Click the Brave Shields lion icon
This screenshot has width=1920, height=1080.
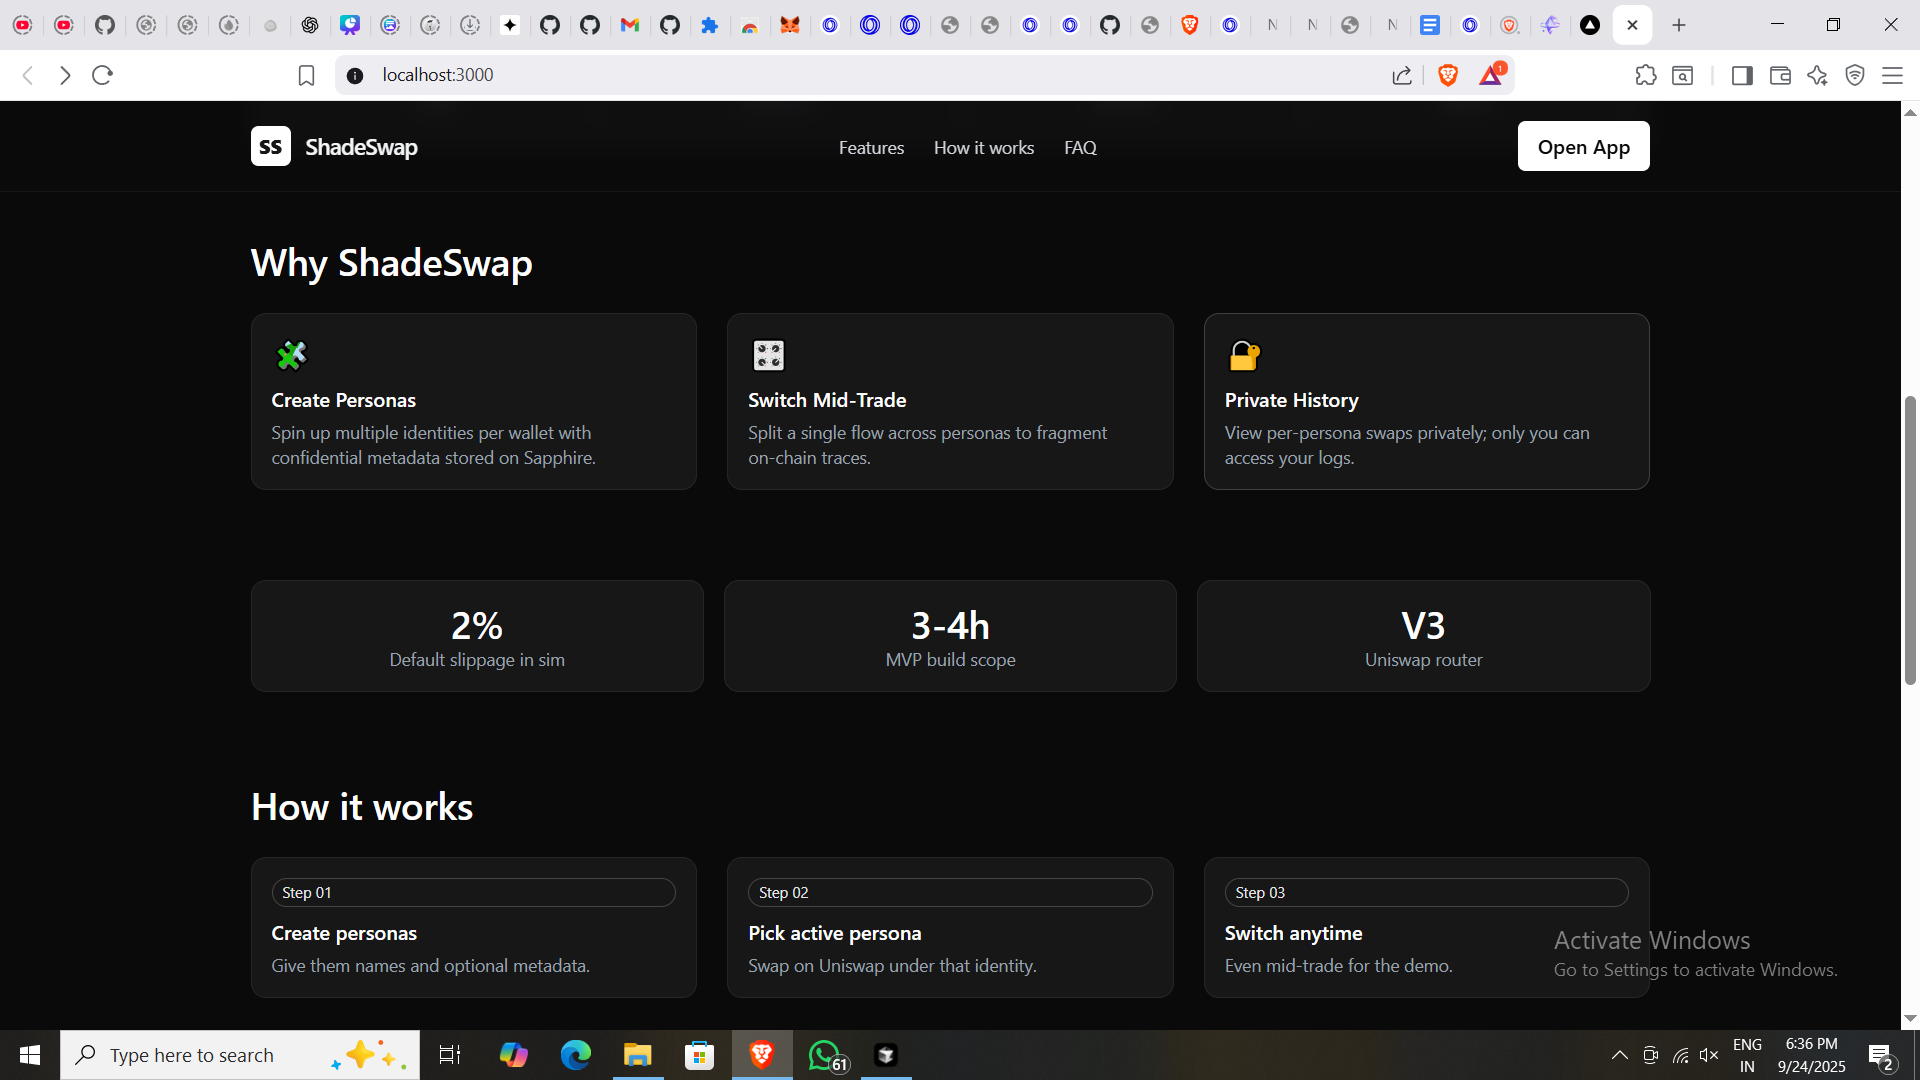click(x=1447, y=75)
